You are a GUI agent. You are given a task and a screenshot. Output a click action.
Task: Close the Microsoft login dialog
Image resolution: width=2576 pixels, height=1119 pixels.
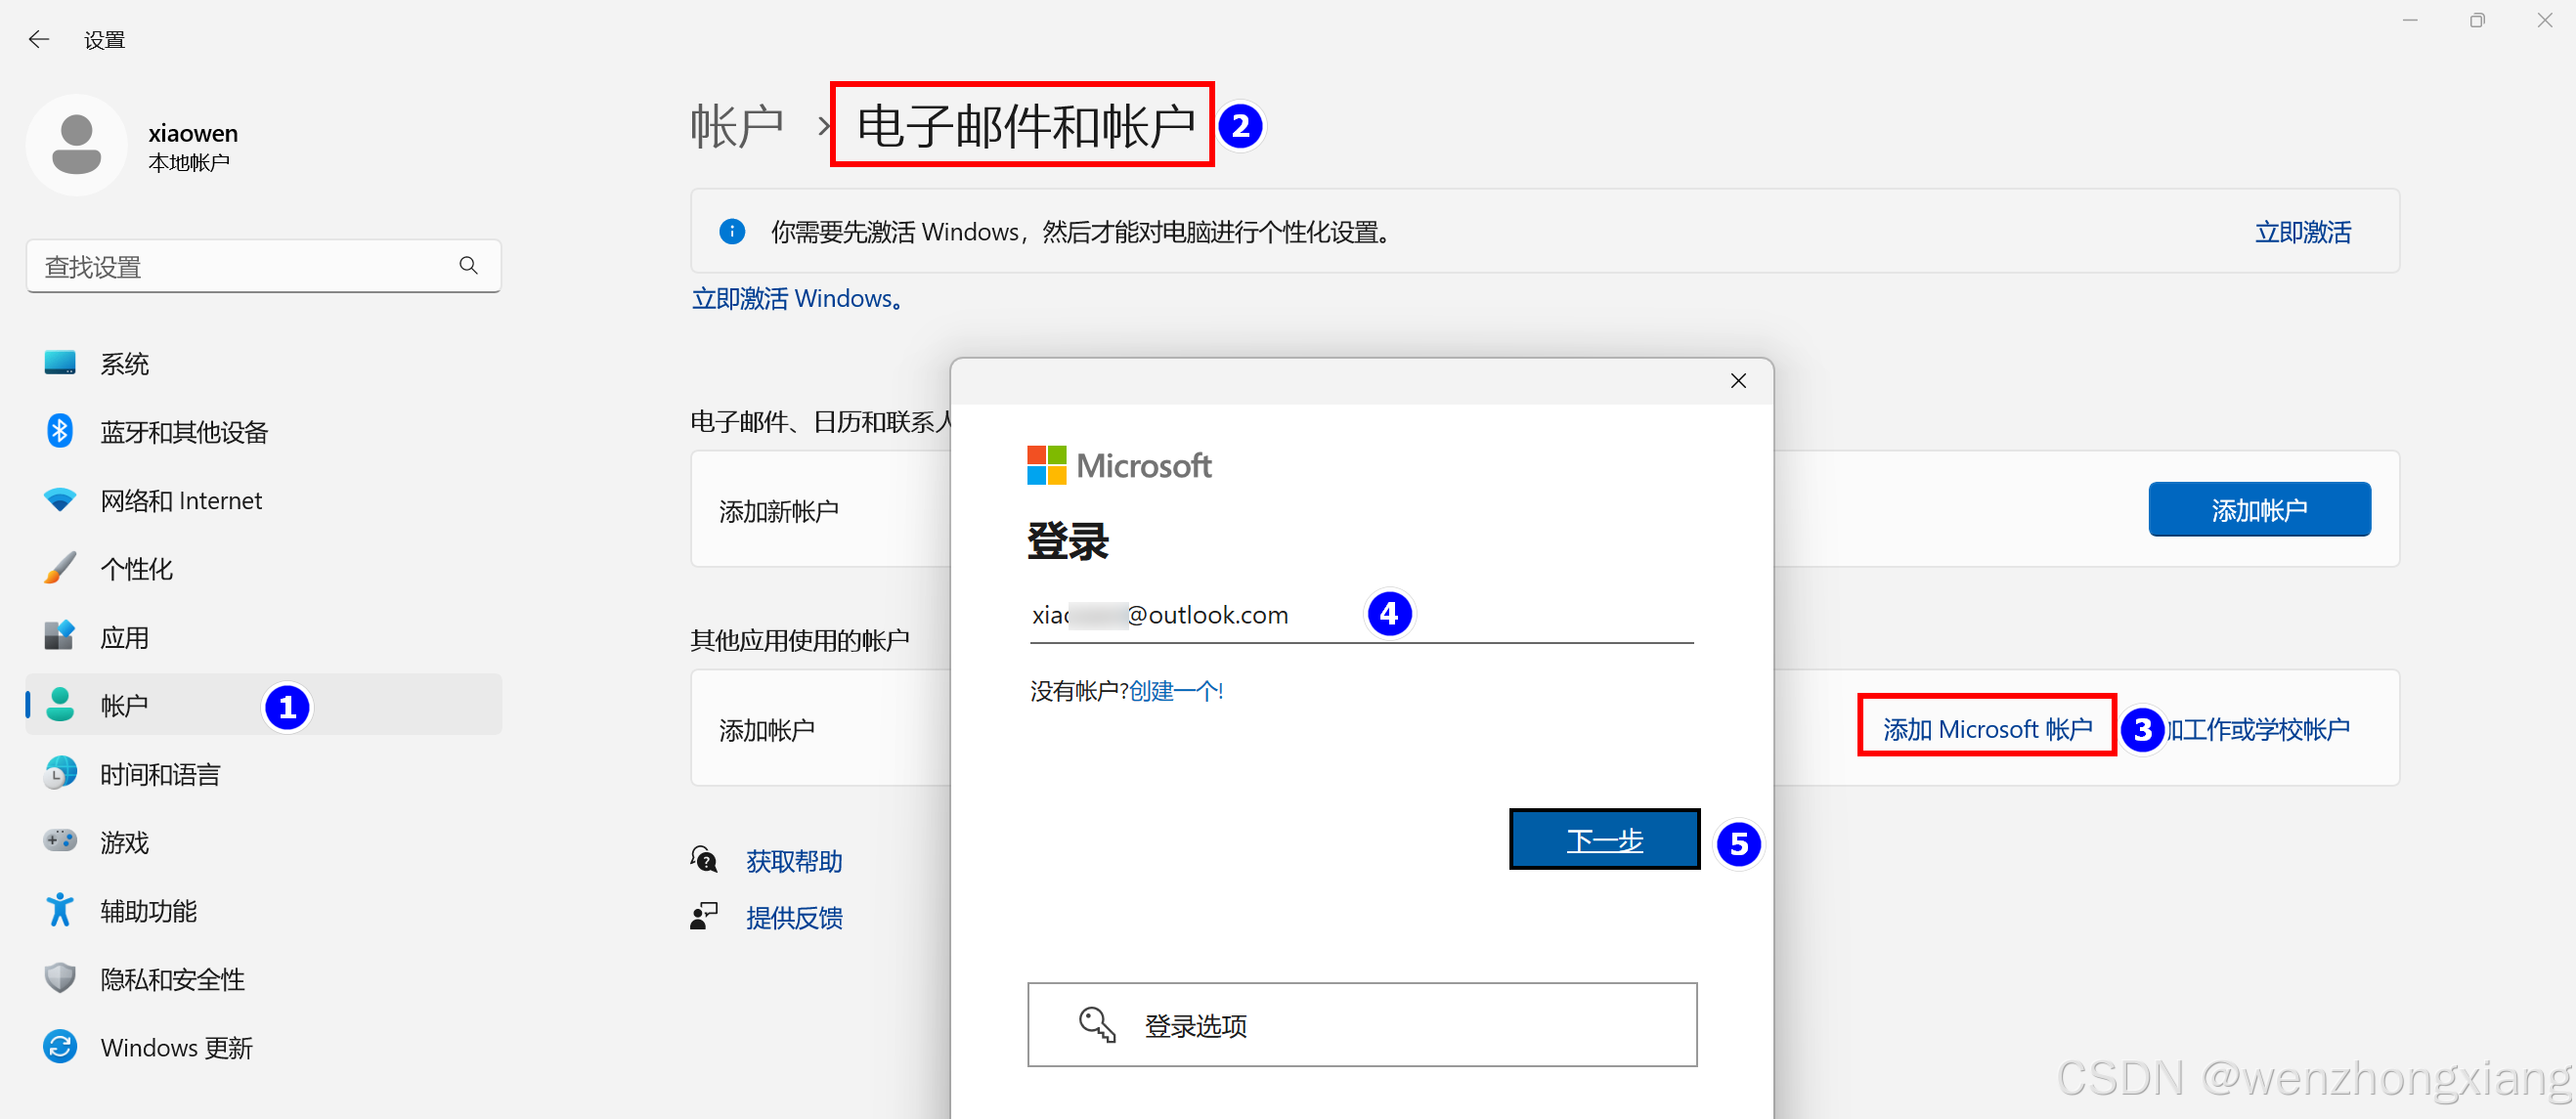click(1738, 381)
